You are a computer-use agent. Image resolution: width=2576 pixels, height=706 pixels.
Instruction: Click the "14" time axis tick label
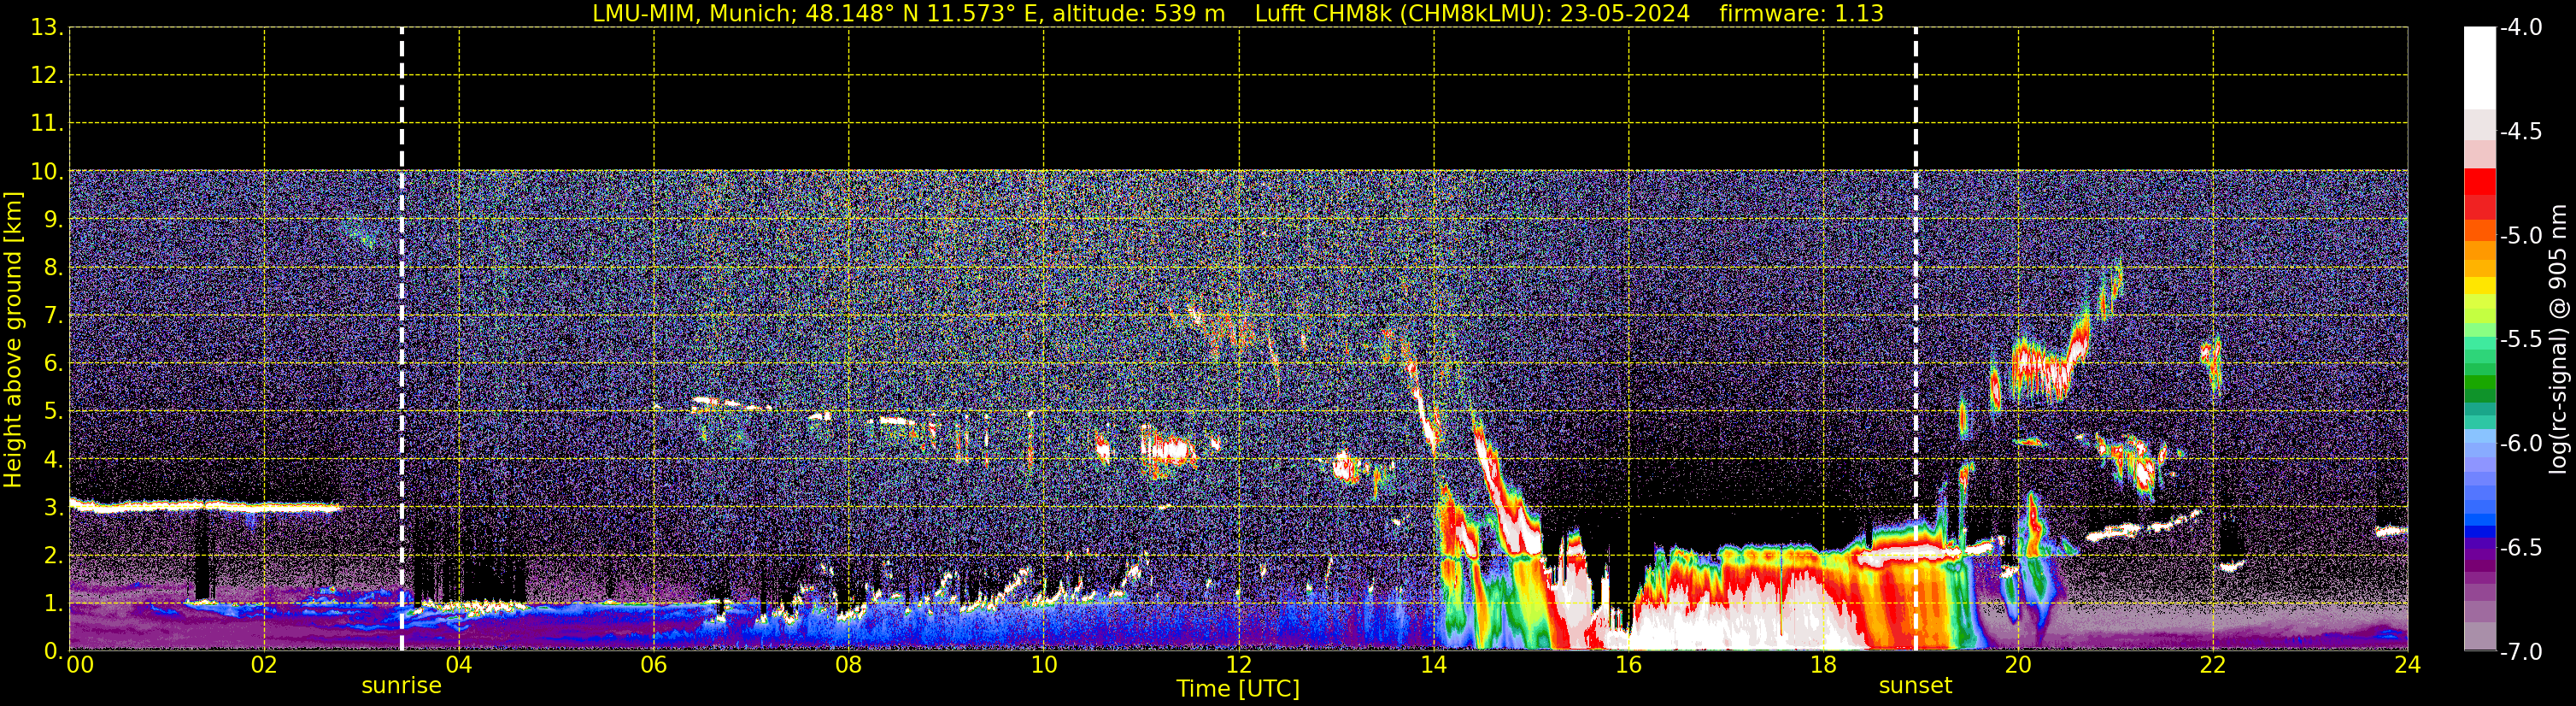point(1433,665)
